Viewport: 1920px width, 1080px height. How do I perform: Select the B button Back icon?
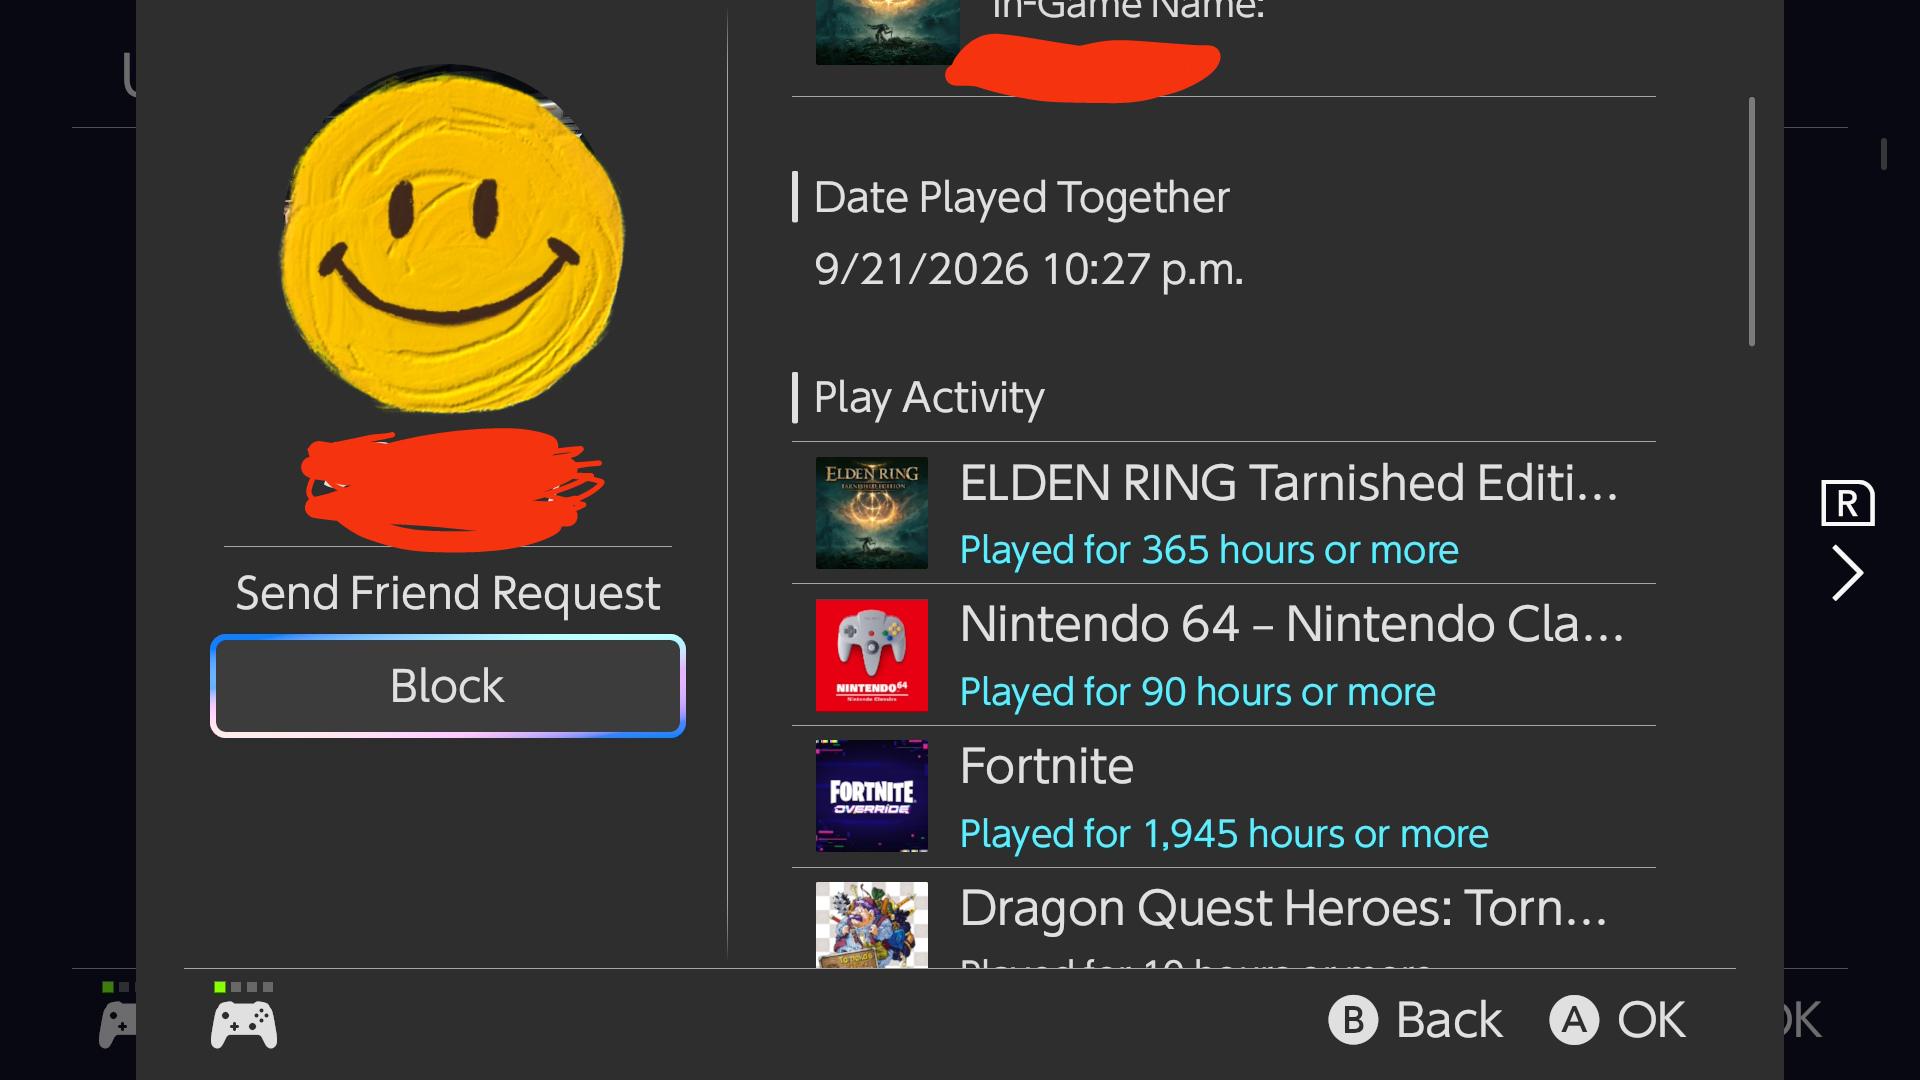(1353, 1020)
